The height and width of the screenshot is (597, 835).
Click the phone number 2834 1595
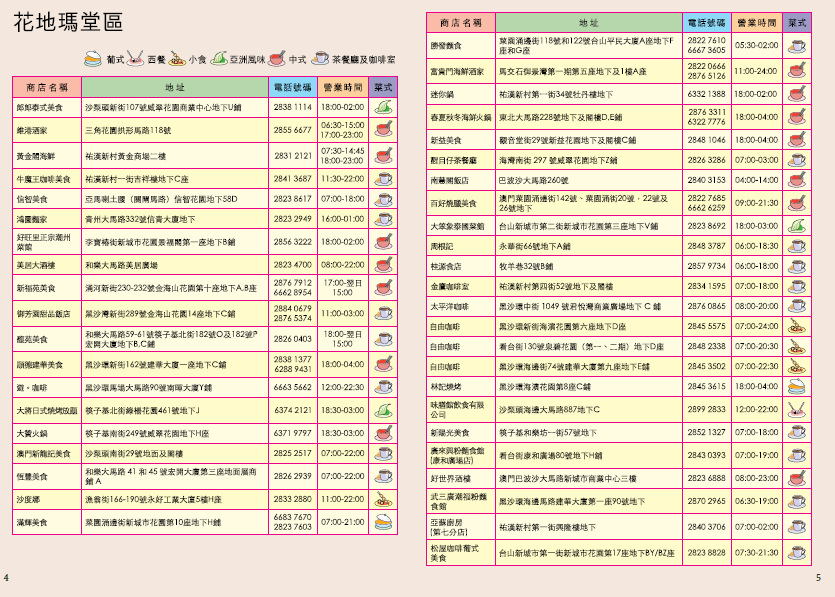(706, 286)
